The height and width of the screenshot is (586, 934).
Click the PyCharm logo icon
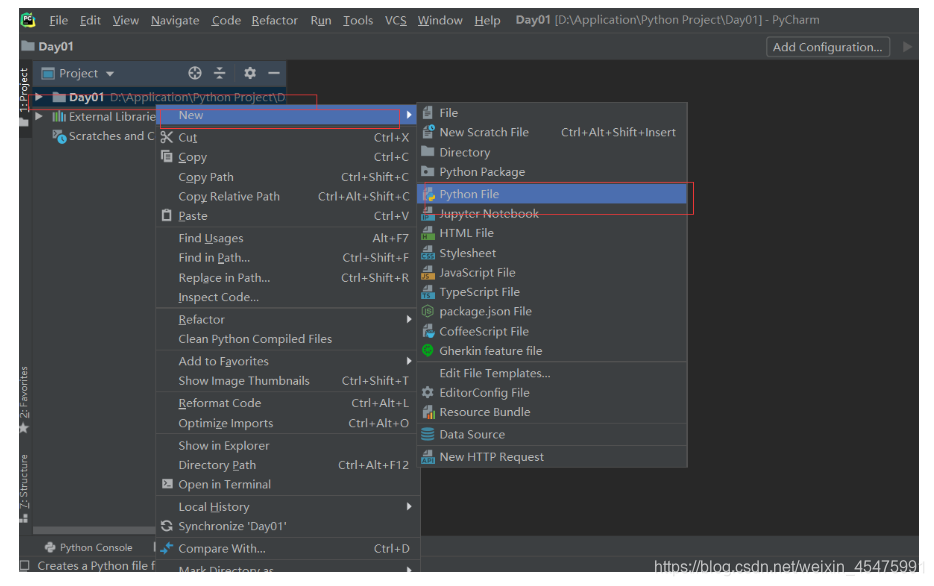(x=28, y=20)
